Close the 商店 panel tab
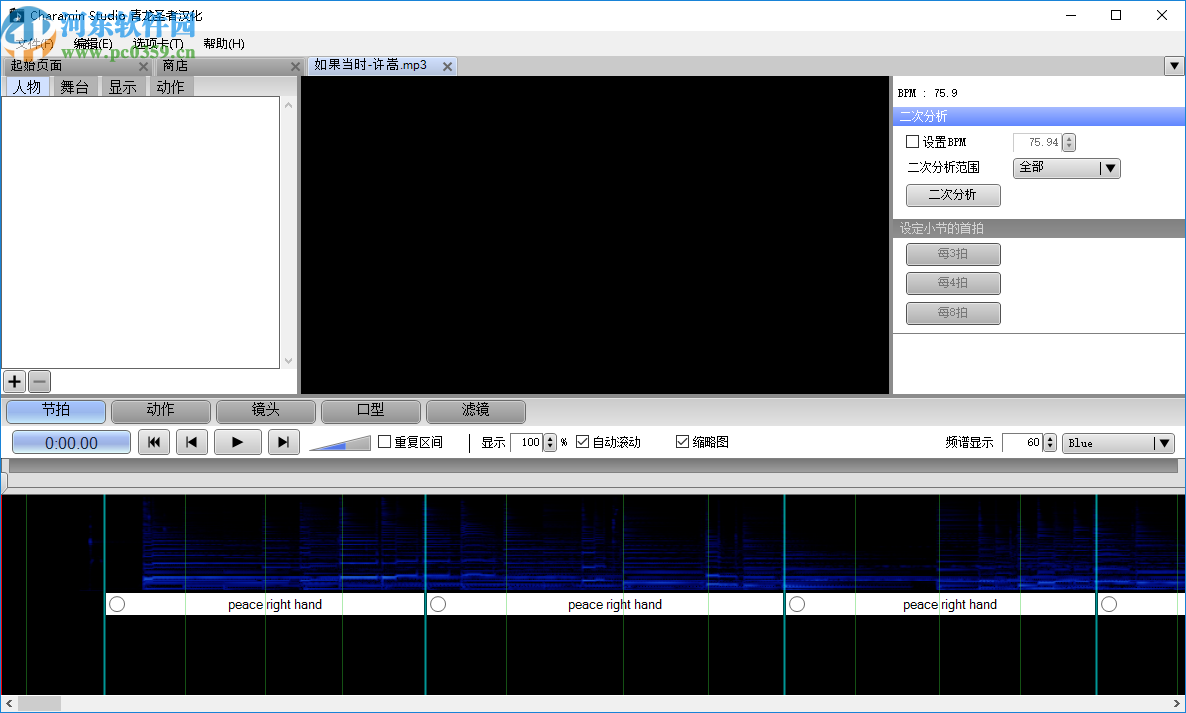Viewport: 1186px width, 713px height. coord(295,66)
